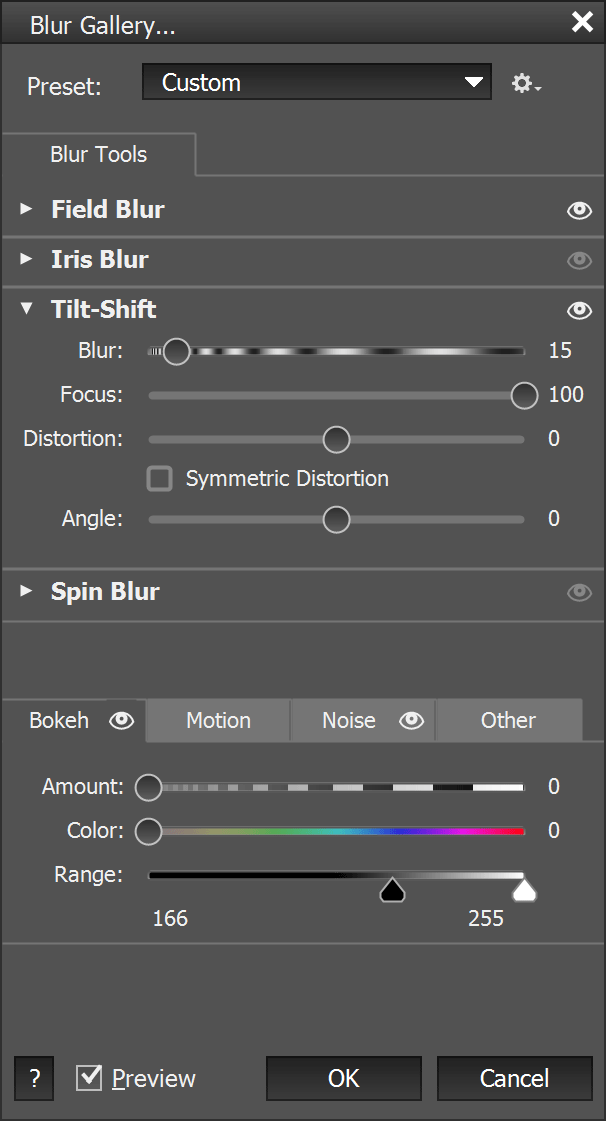The height and width of the screenshot is (1121, 606).
Task: Expand the Spin Blur section
Action: pyautogui.click(x=27, y=591)
